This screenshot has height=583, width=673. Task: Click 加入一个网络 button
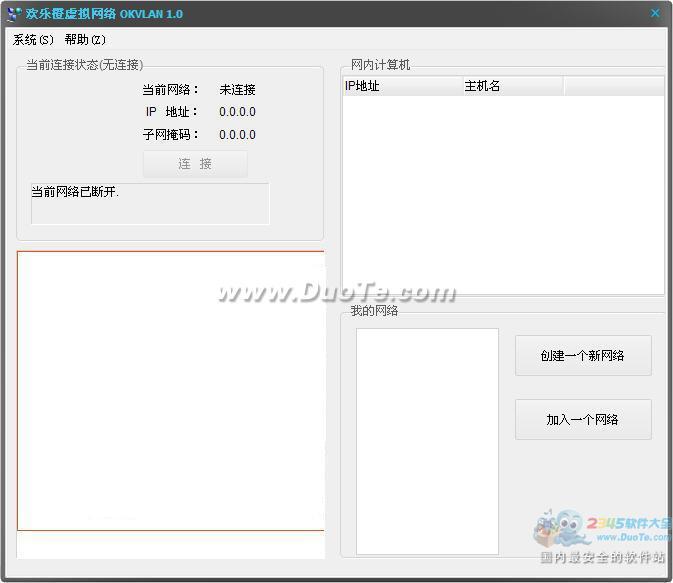[x=583, y=419]
